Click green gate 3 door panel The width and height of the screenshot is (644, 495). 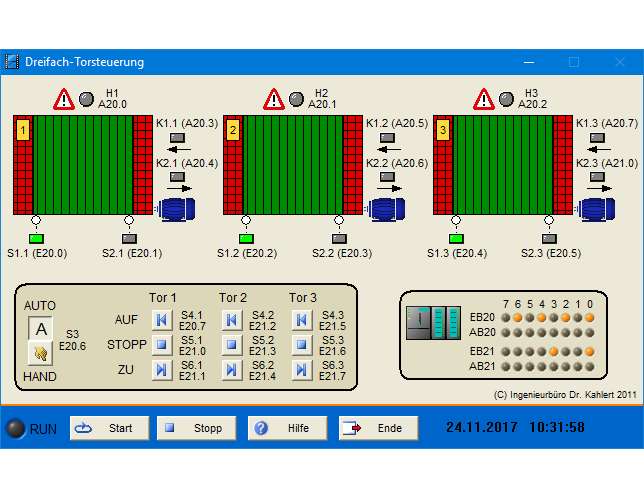(x=504, y=165)
